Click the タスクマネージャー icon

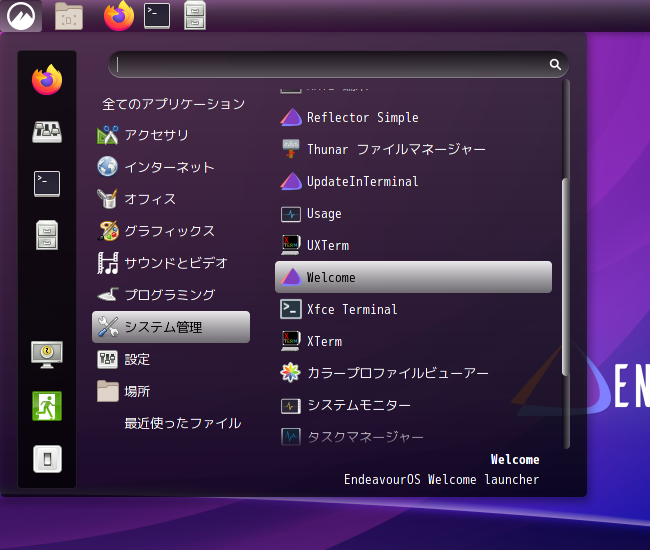[291, 437]
